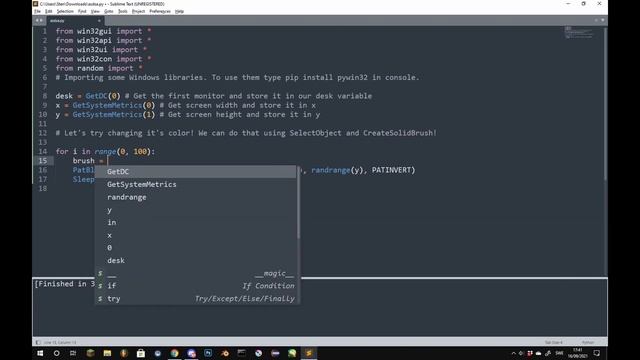The width and height of the screenshot is (640, 360).
Task: Open Google Chrome from taskbar
Action: [x=174, y=353]
